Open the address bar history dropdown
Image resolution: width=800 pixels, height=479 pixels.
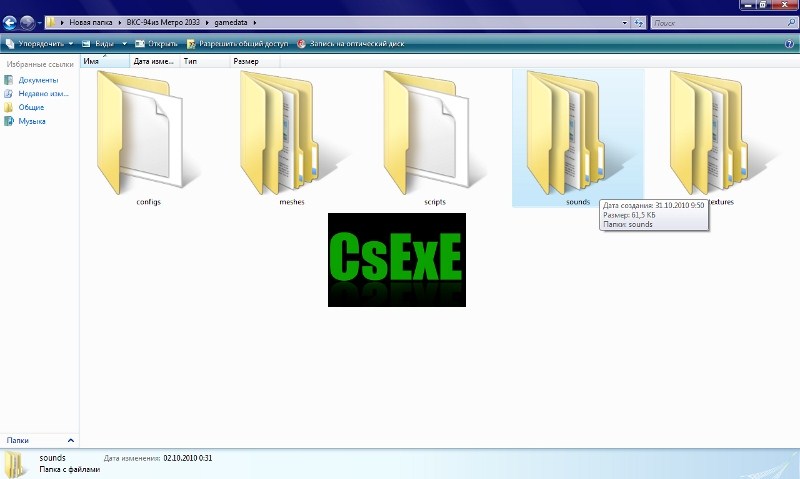coord(624,21)
